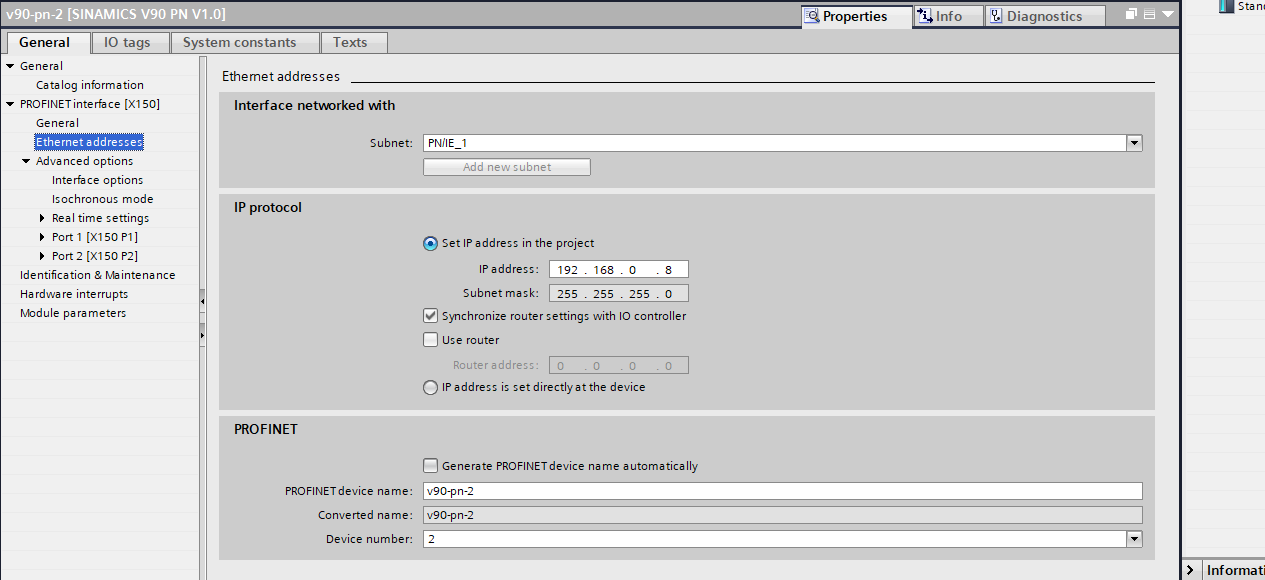
Task: Click the inspector window layout icon
Action: point(1149,14)
